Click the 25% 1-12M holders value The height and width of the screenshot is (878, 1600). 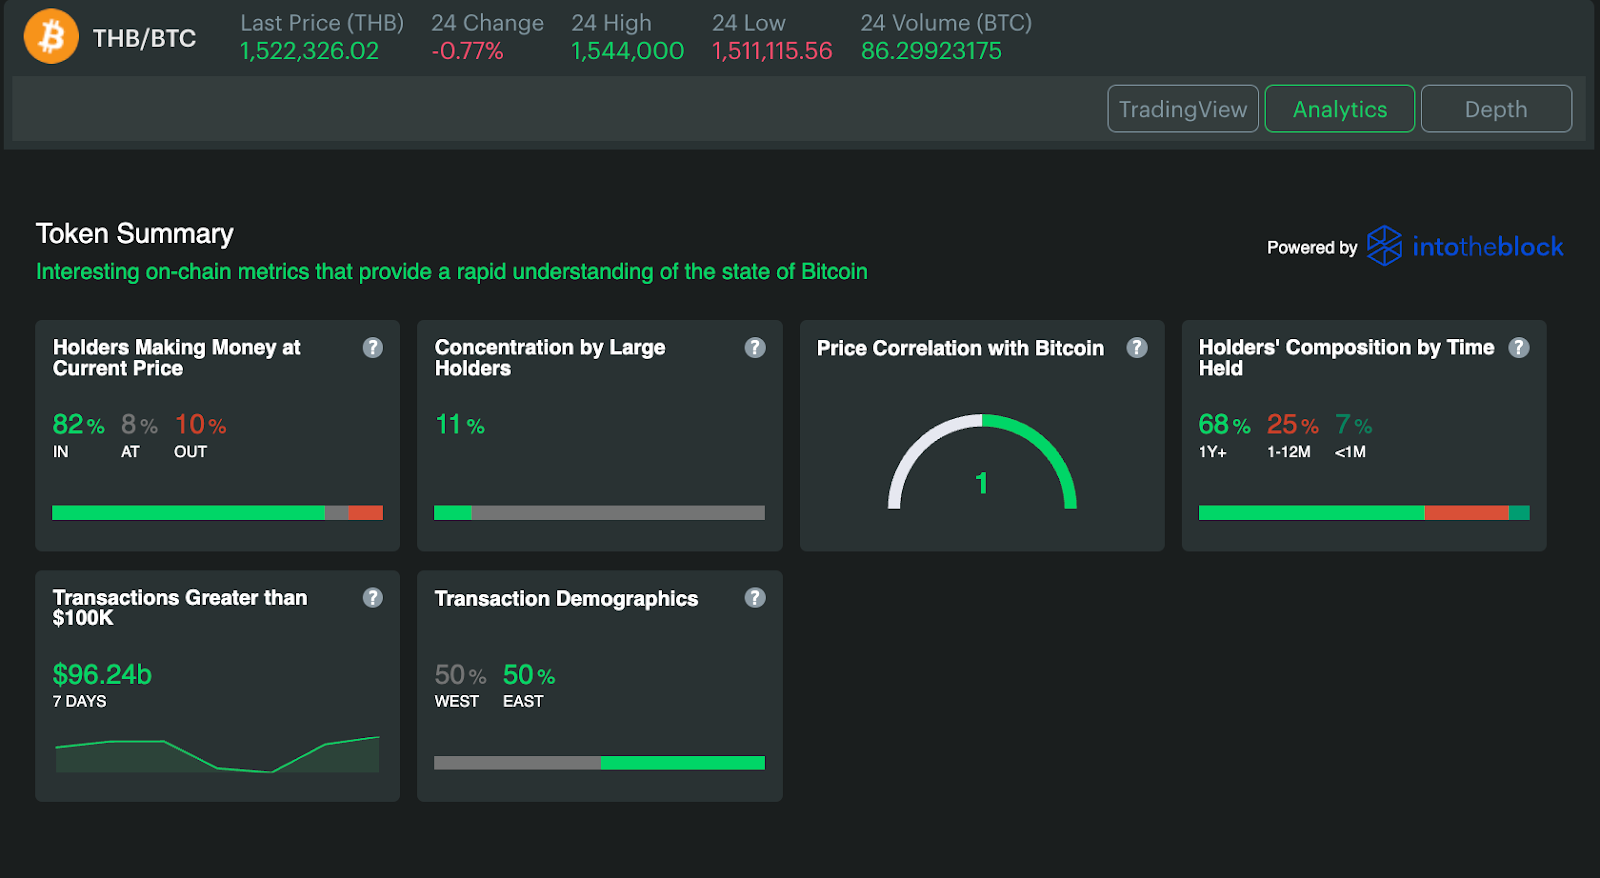[1293, 425]
